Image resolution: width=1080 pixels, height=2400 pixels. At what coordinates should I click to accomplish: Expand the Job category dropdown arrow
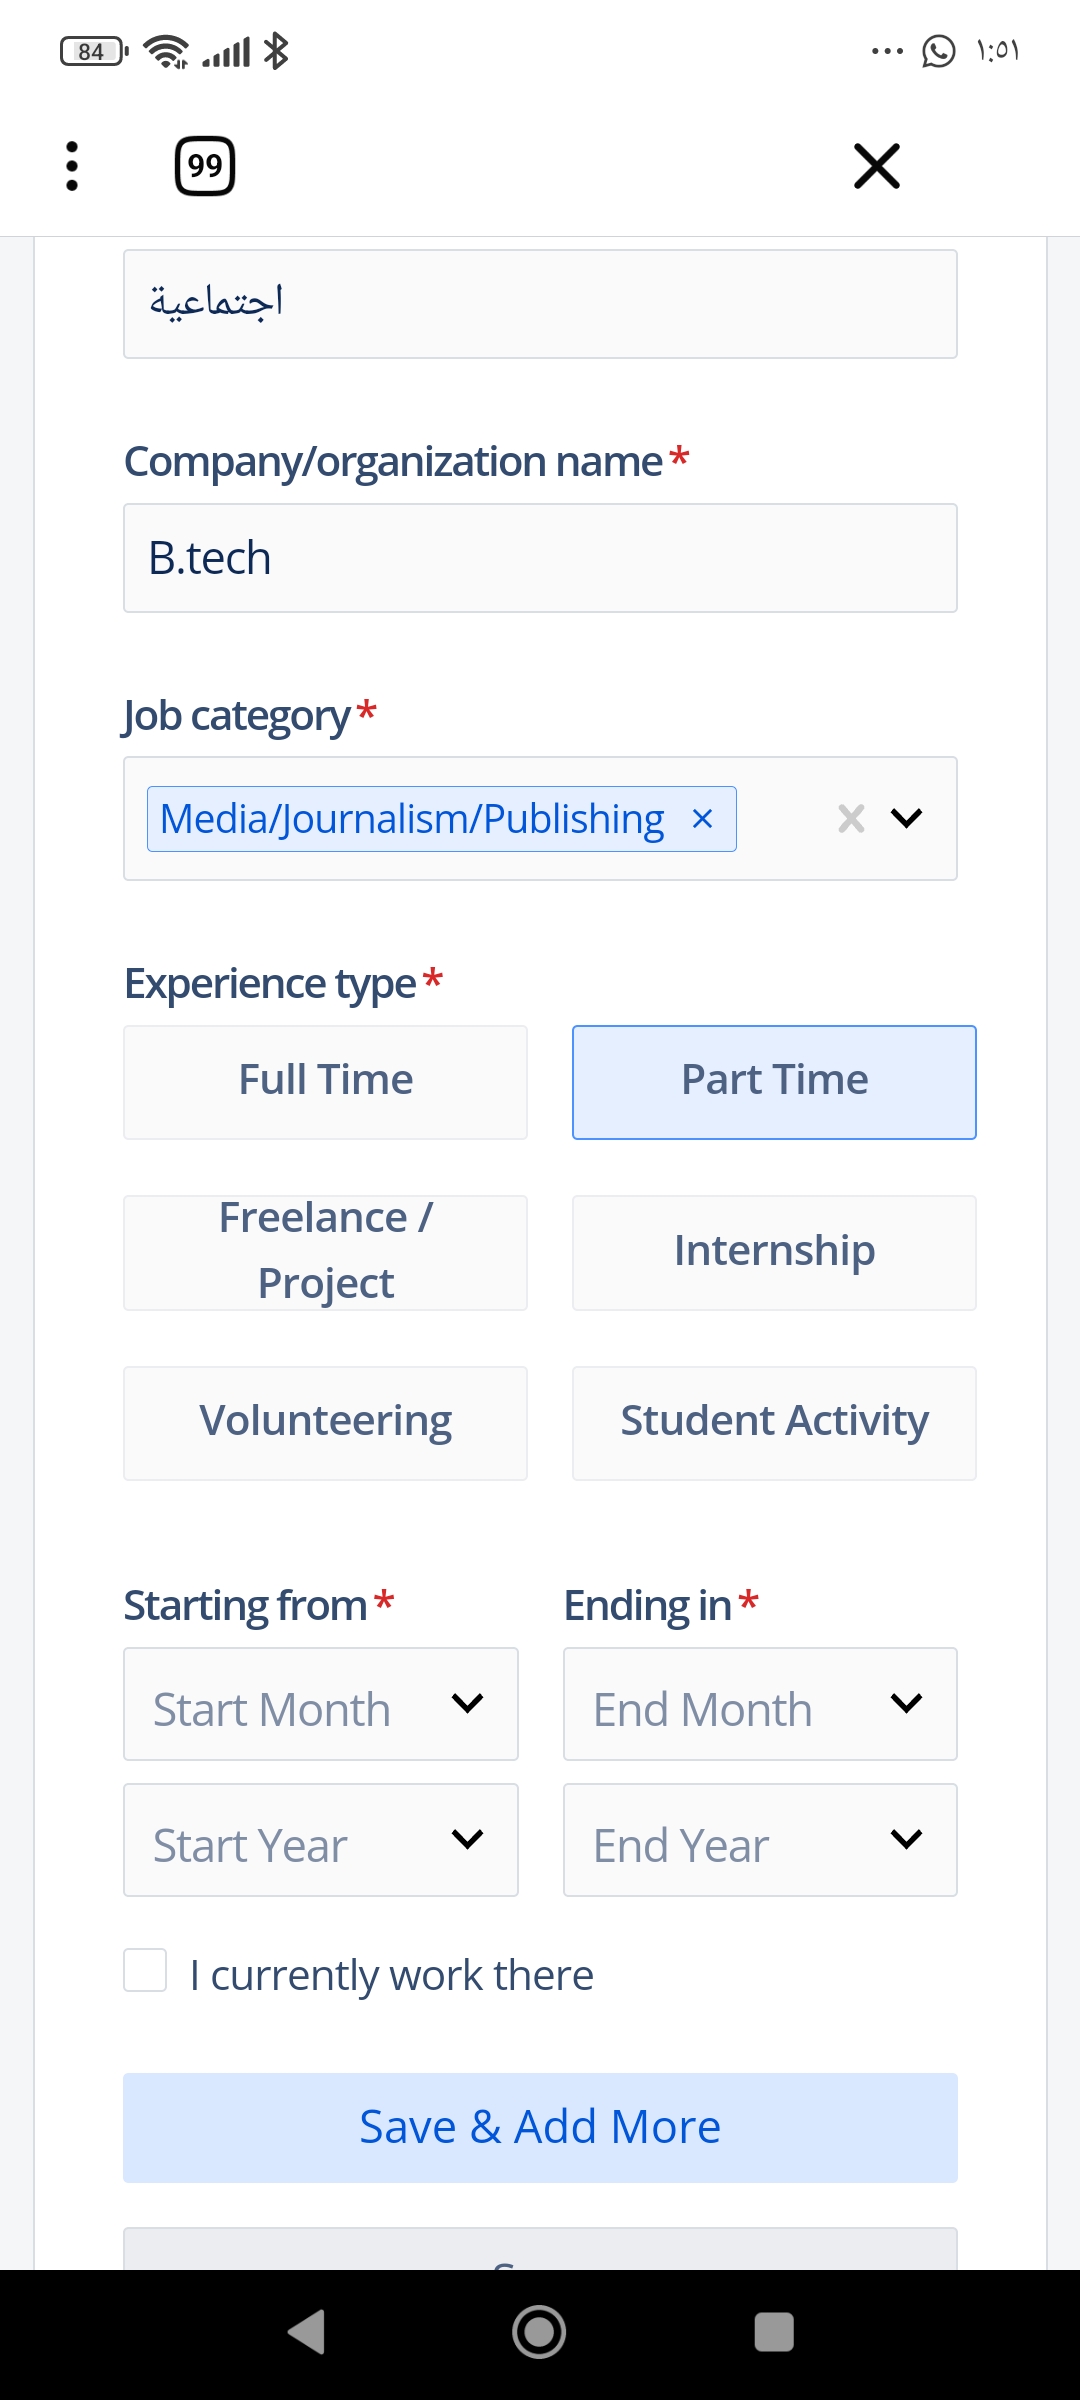coord(906,818)
